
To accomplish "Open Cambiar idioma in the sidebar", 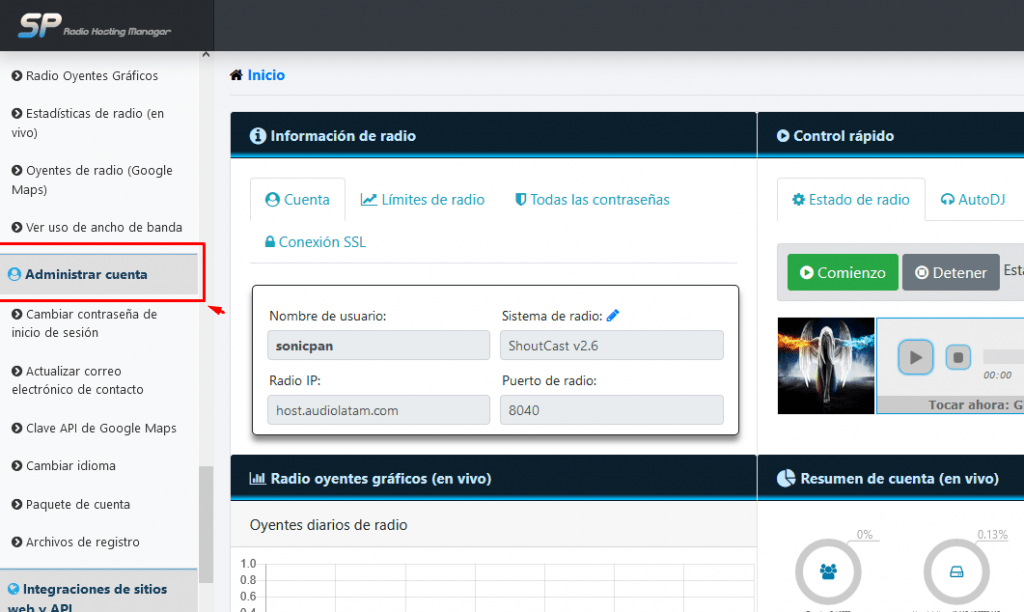I will [x=70, y=466].
